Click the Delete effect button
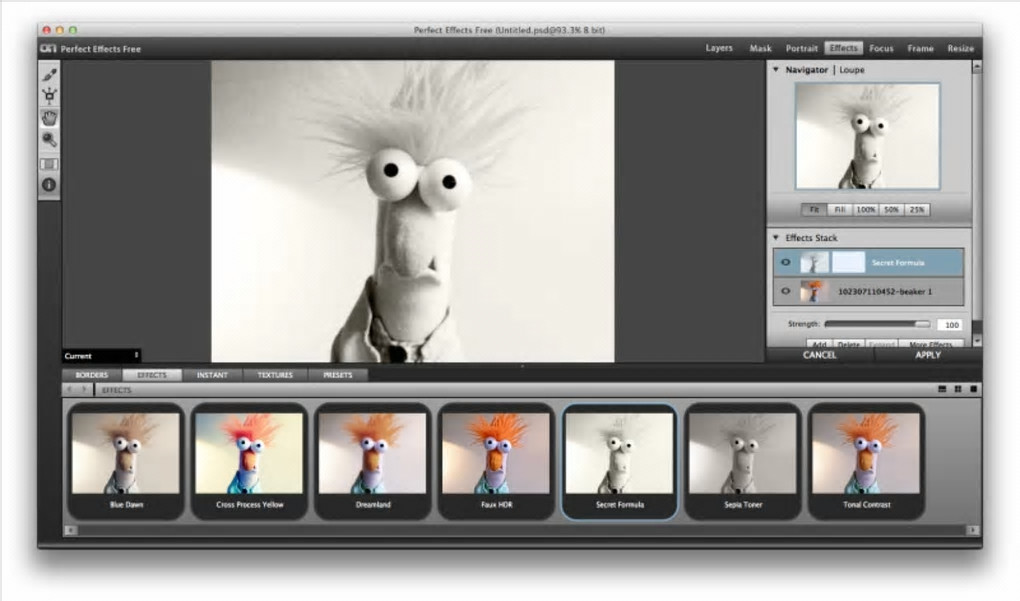Screen dimensions: 1020x601 pyautogui.click(x=848, y=344)
